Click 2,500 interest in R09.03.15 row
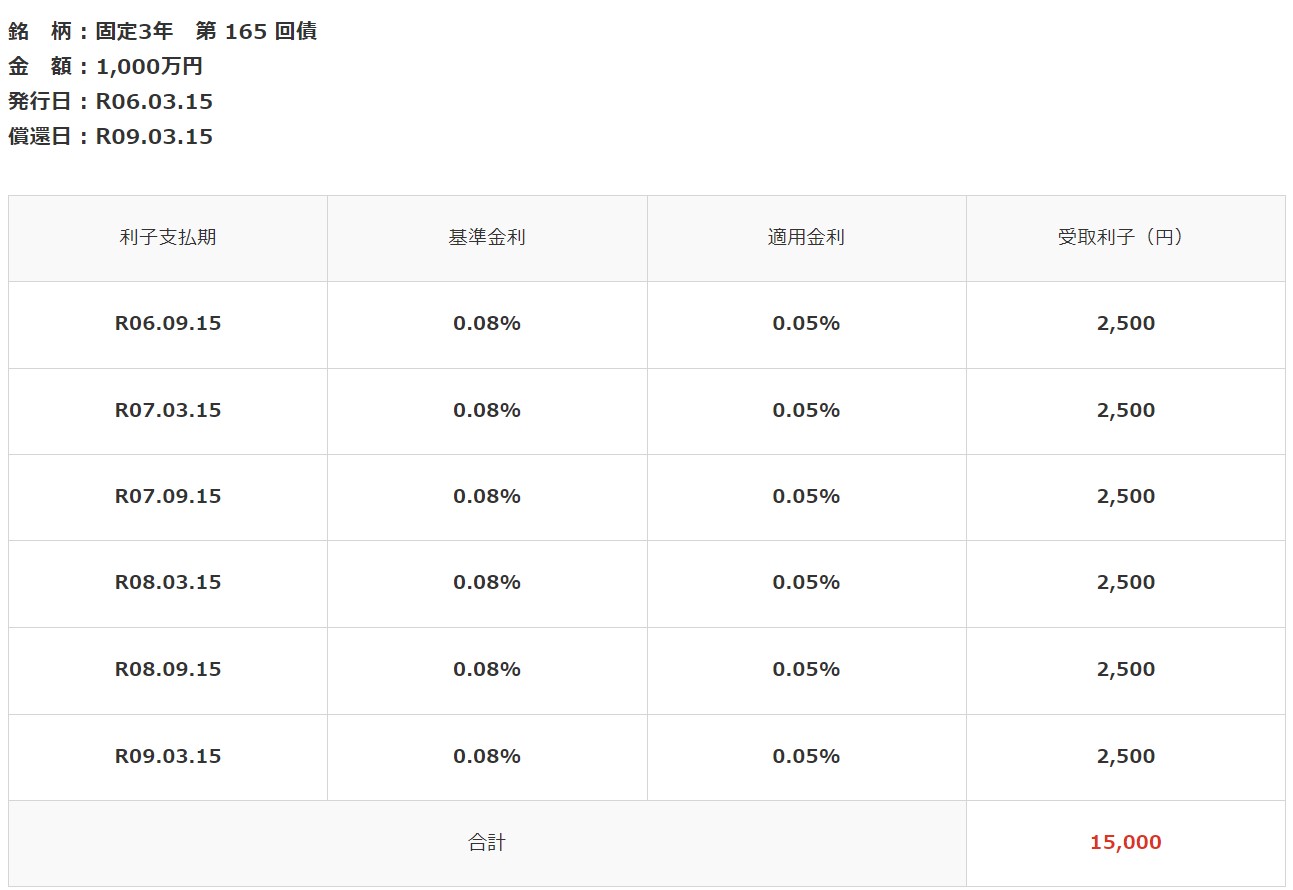 click(1126, 756)
